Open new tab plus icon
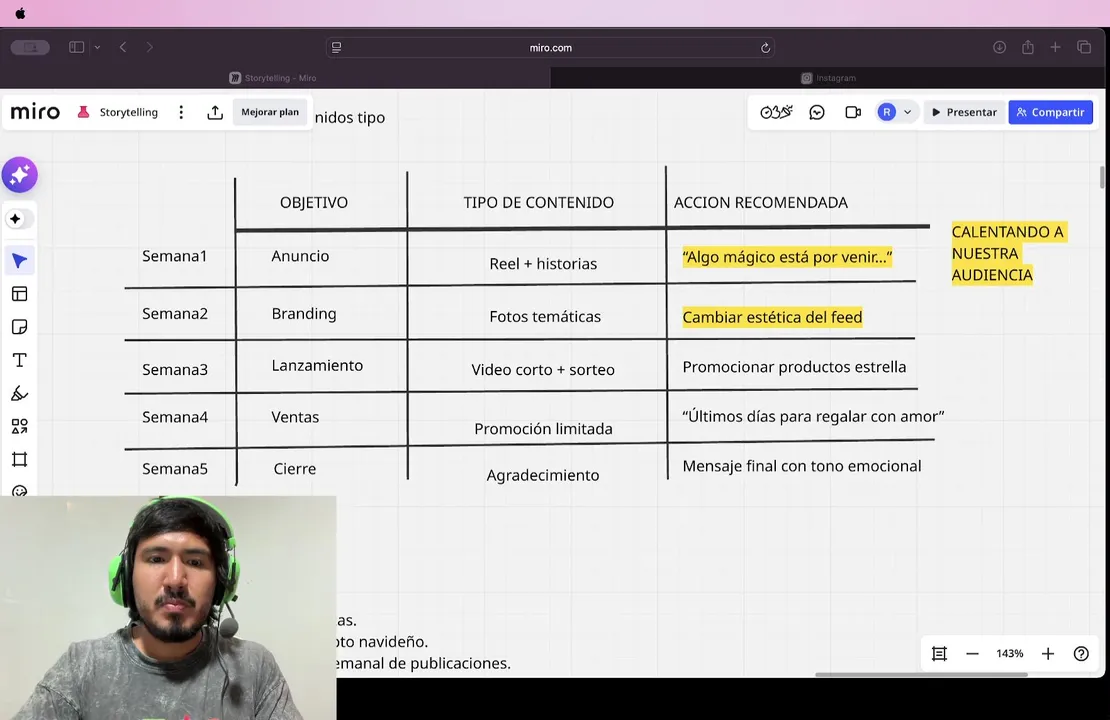 point(1055,47)
